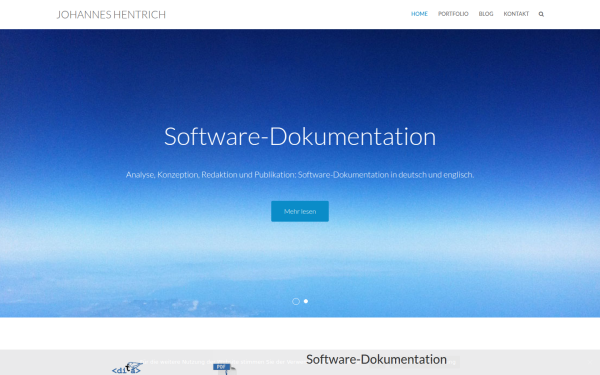Image resolution: width=600 pixels, height=375 pixels.
Task: Click the PDF icon image
Action: click(225, 369)
